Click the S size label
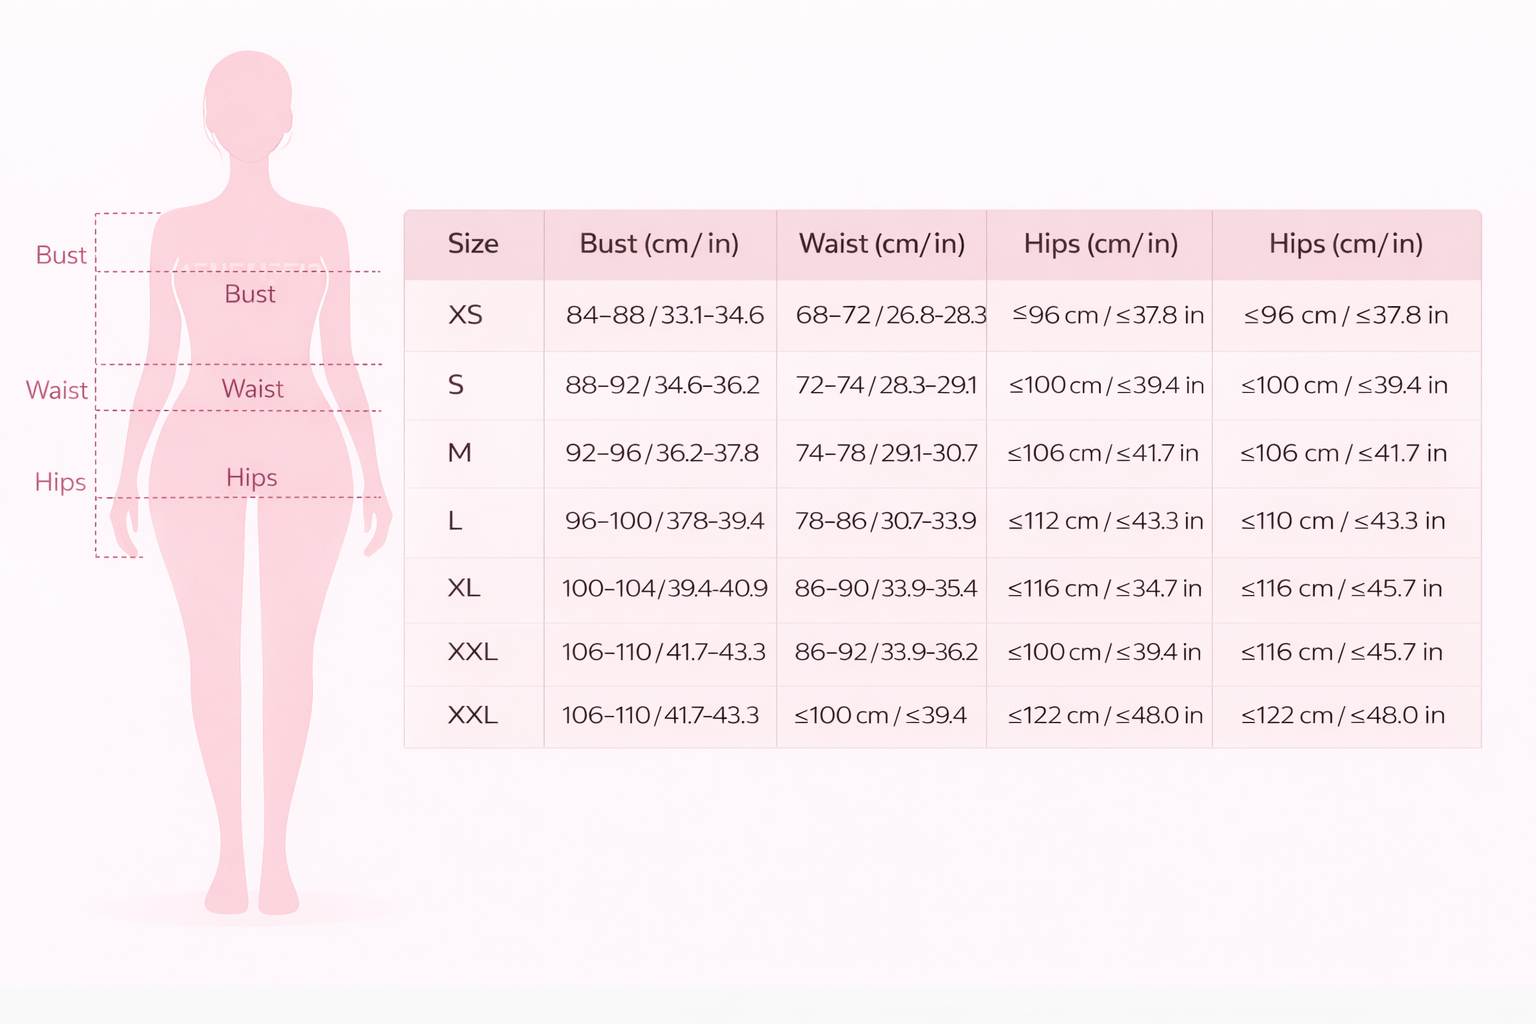Screen dimensions: 1536x1024 click(456, 385)
